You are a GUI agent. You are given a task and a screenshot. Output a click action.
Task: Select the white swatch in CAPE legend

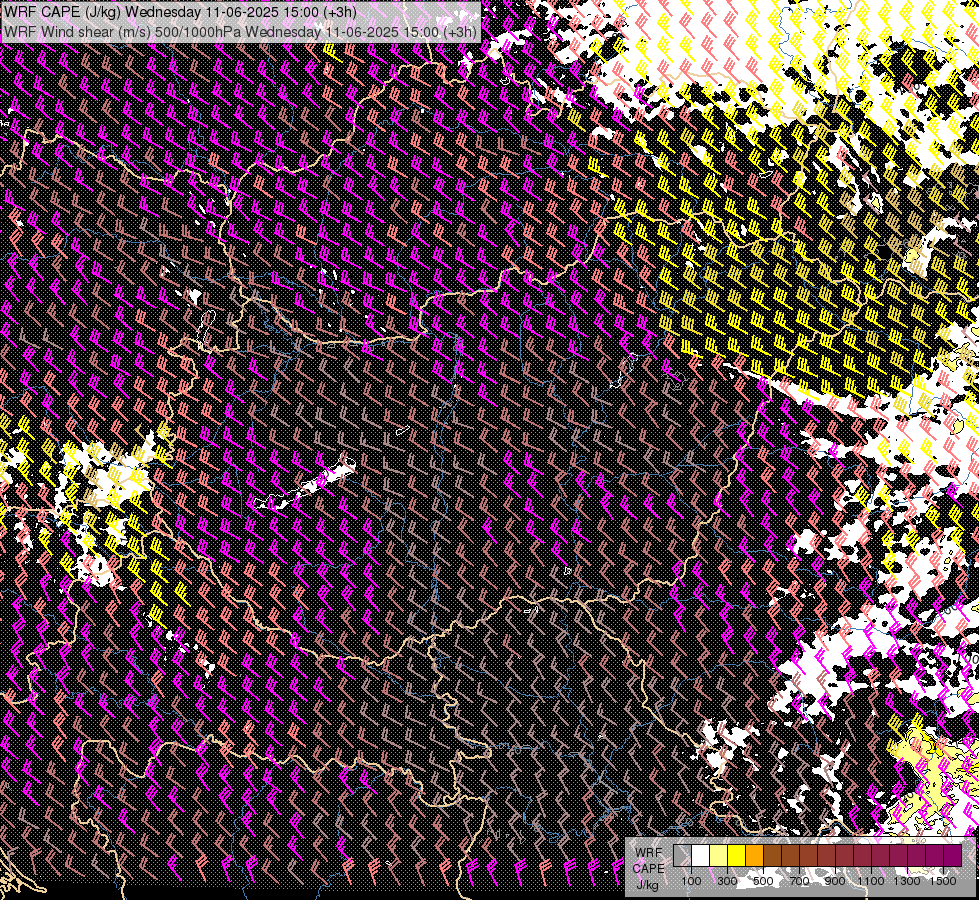701,855
